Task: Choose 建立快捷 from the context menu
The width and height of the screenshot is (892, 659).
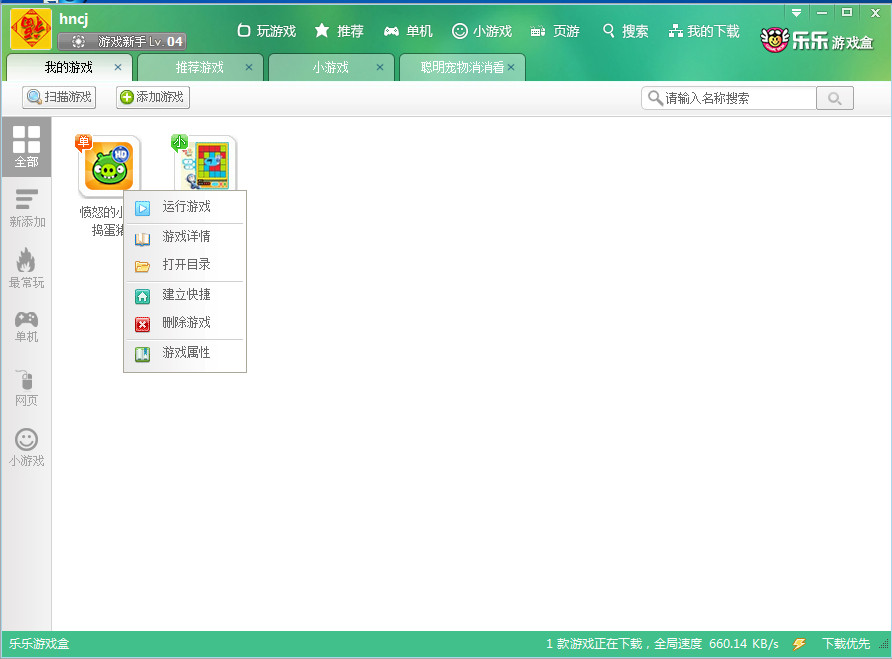Action: point(185,295)
